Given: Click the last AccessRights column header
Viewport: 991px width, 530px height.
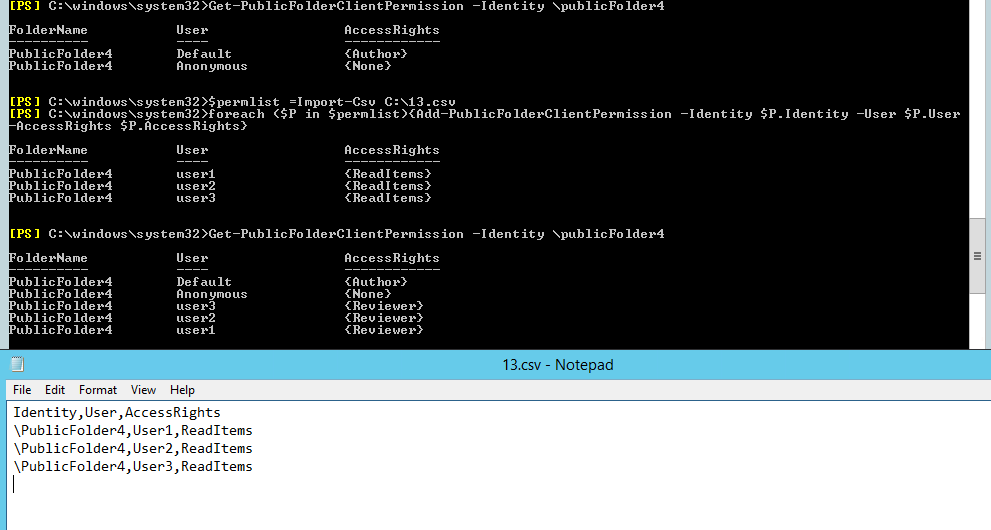Looking at the screenshot, I should click(392, 258).
